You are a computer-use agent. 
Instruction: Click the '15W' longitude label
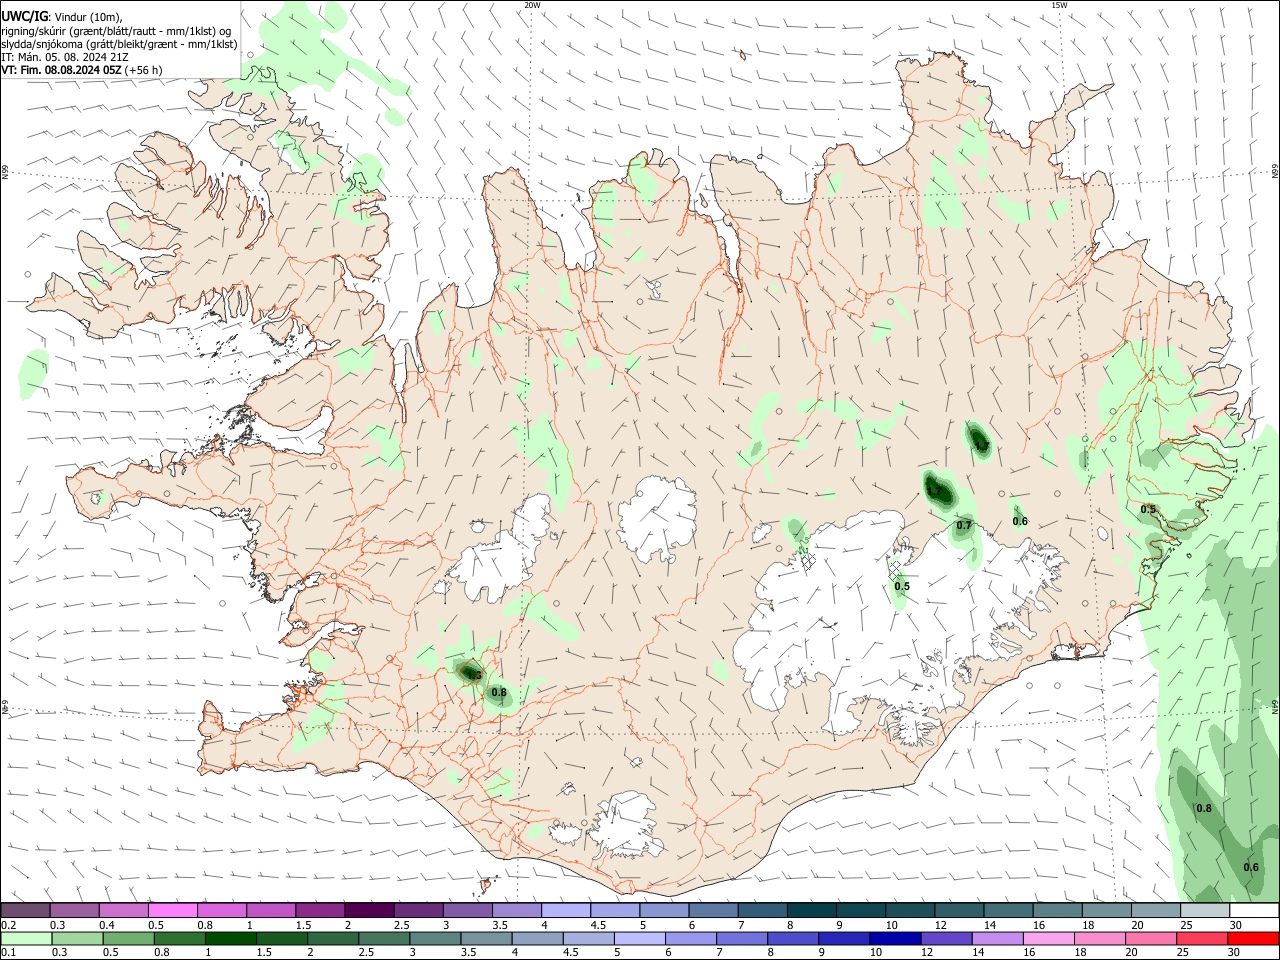tap(1058, 5)
